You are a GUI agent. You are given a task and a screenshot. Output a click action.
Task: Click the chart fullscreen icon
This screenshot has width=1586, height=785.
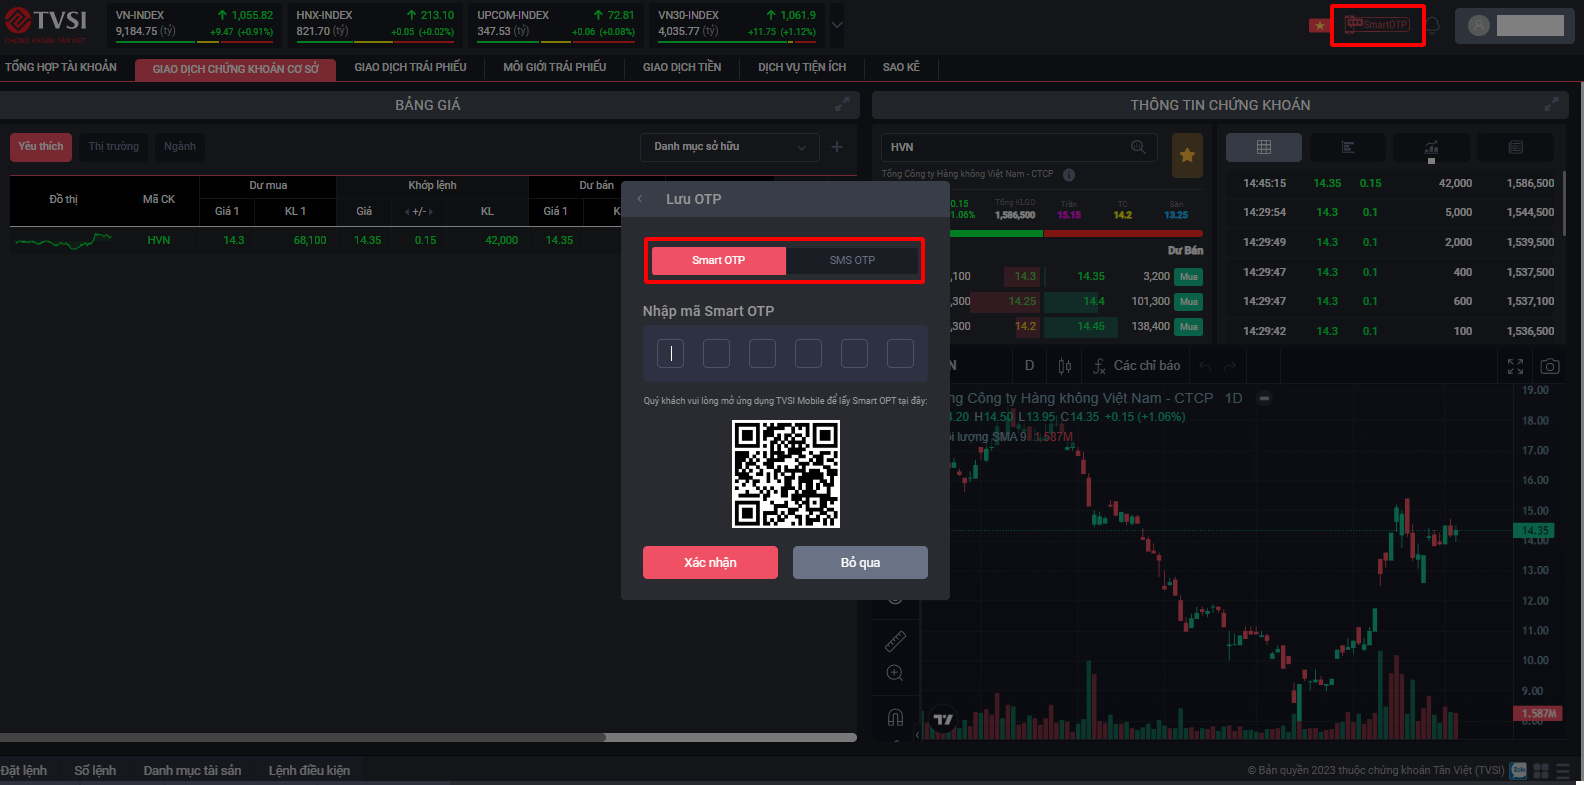1515,367
